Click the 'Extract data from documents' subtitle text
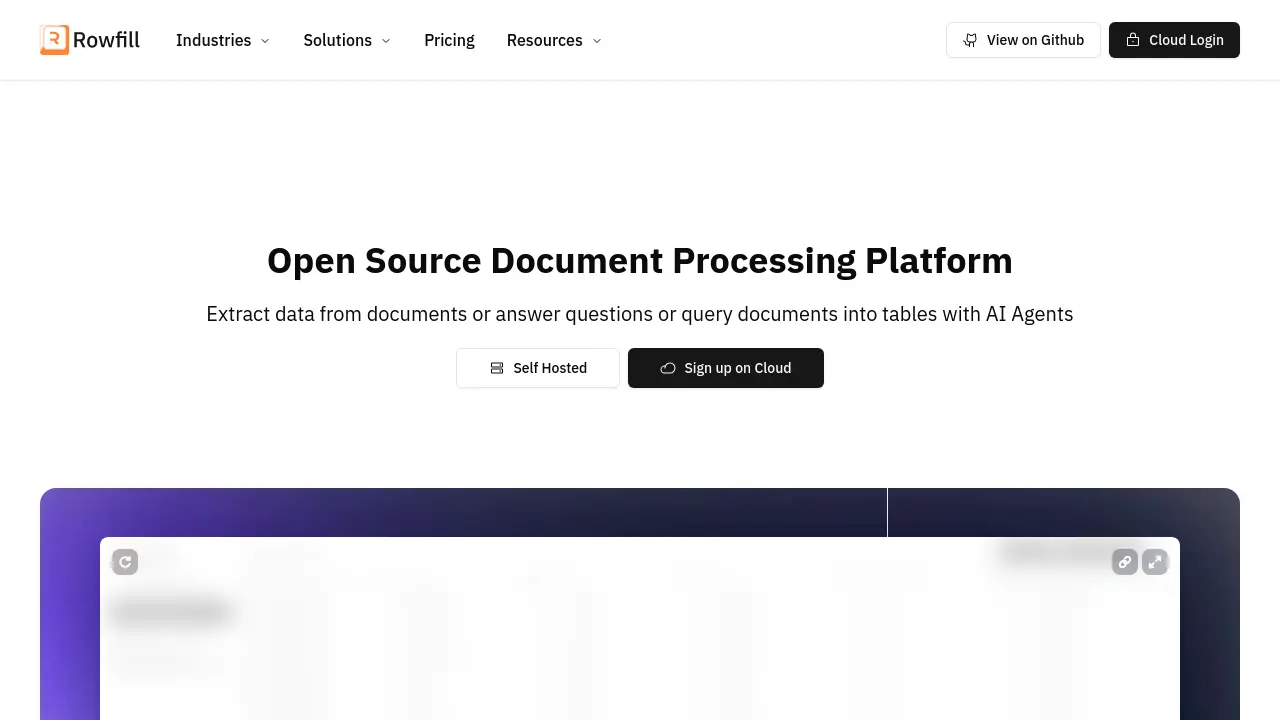This screenshot has height=720, width=1280. click(640, 314)
